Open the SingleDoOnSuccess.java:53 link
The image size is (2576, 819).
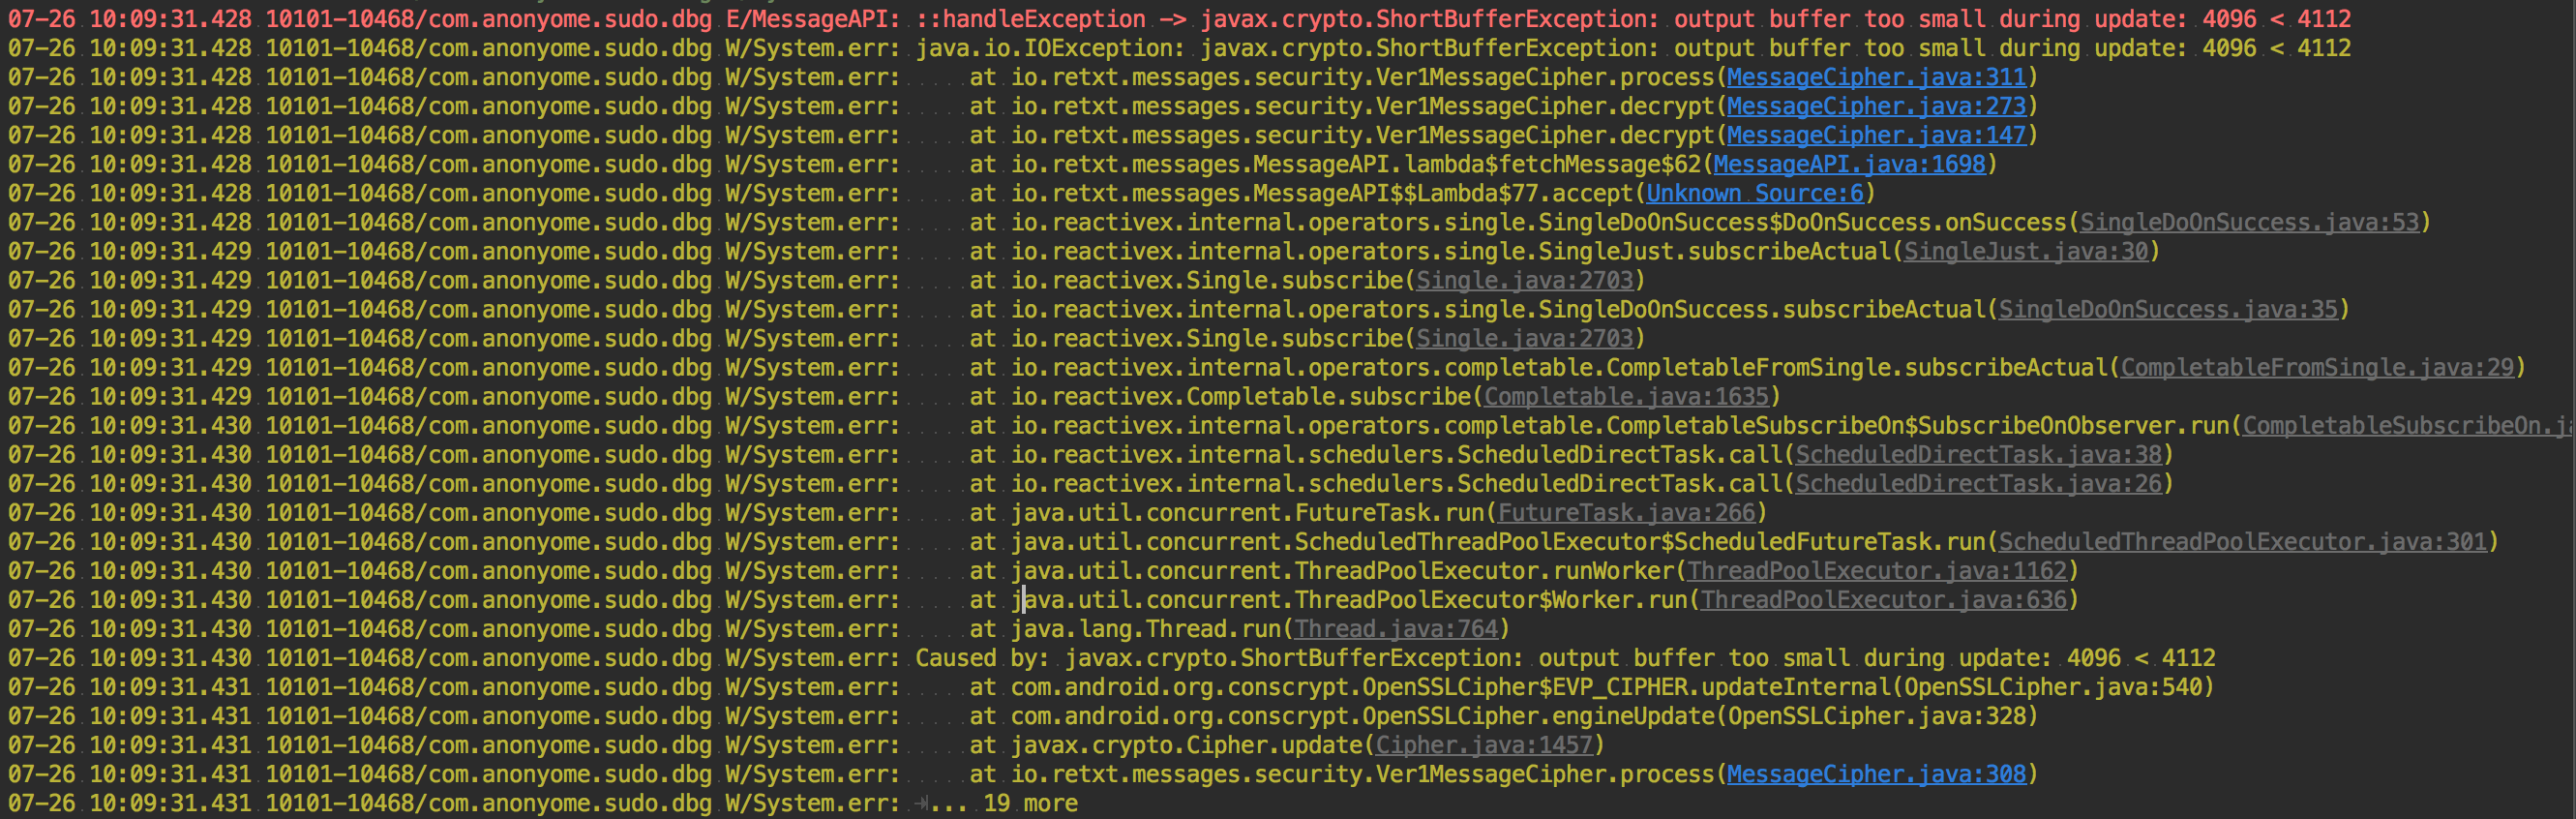click(2249, 222)
